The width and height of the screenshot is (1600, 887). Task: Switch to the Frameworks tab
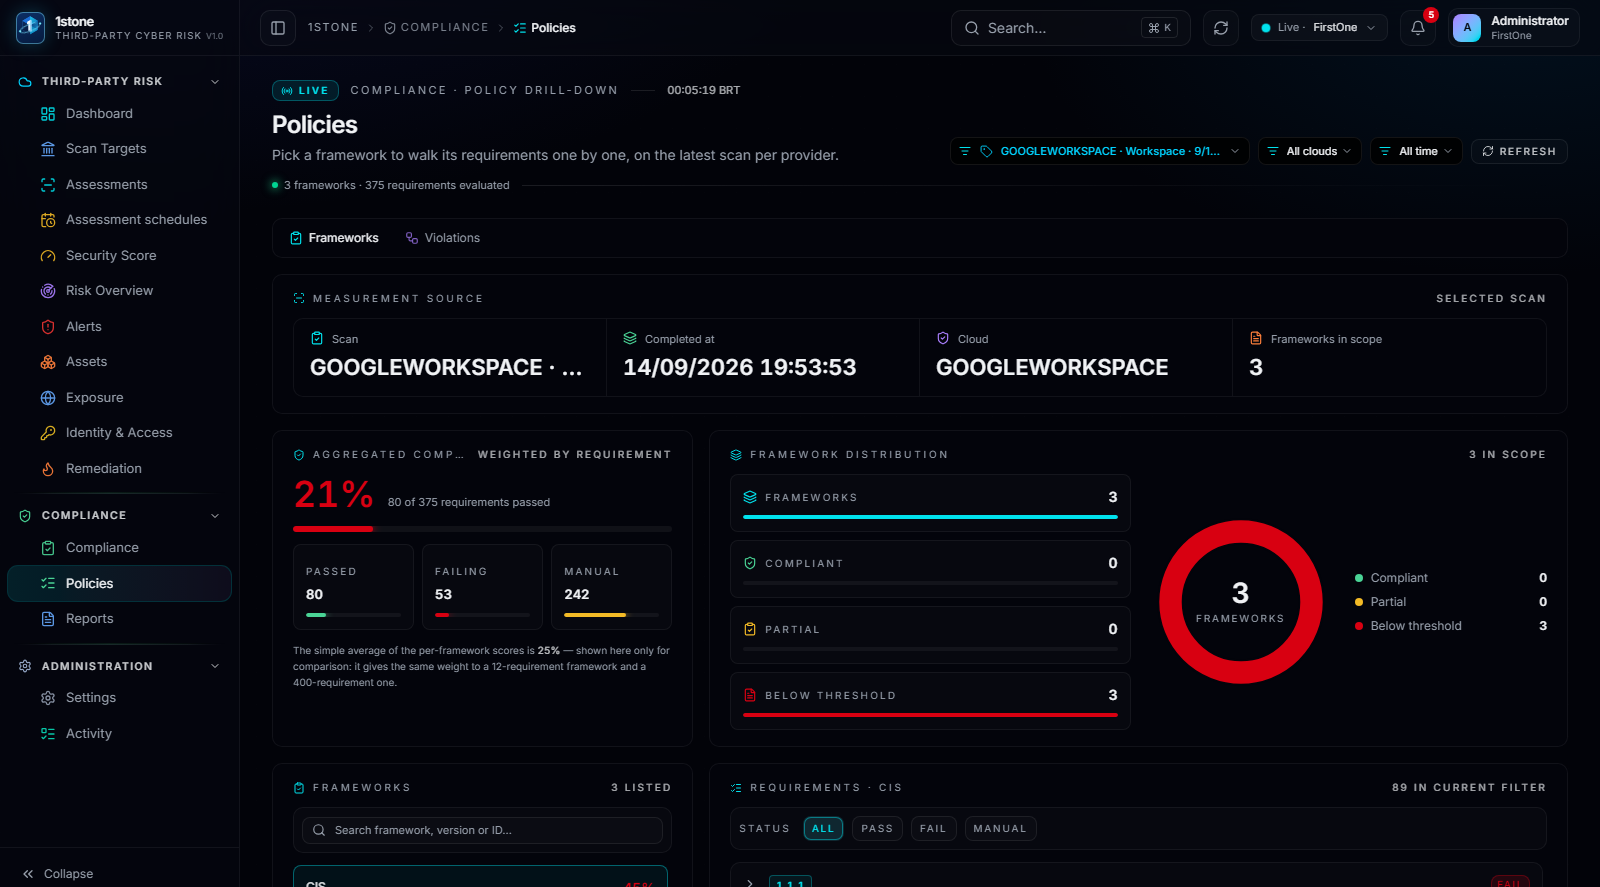334,238
